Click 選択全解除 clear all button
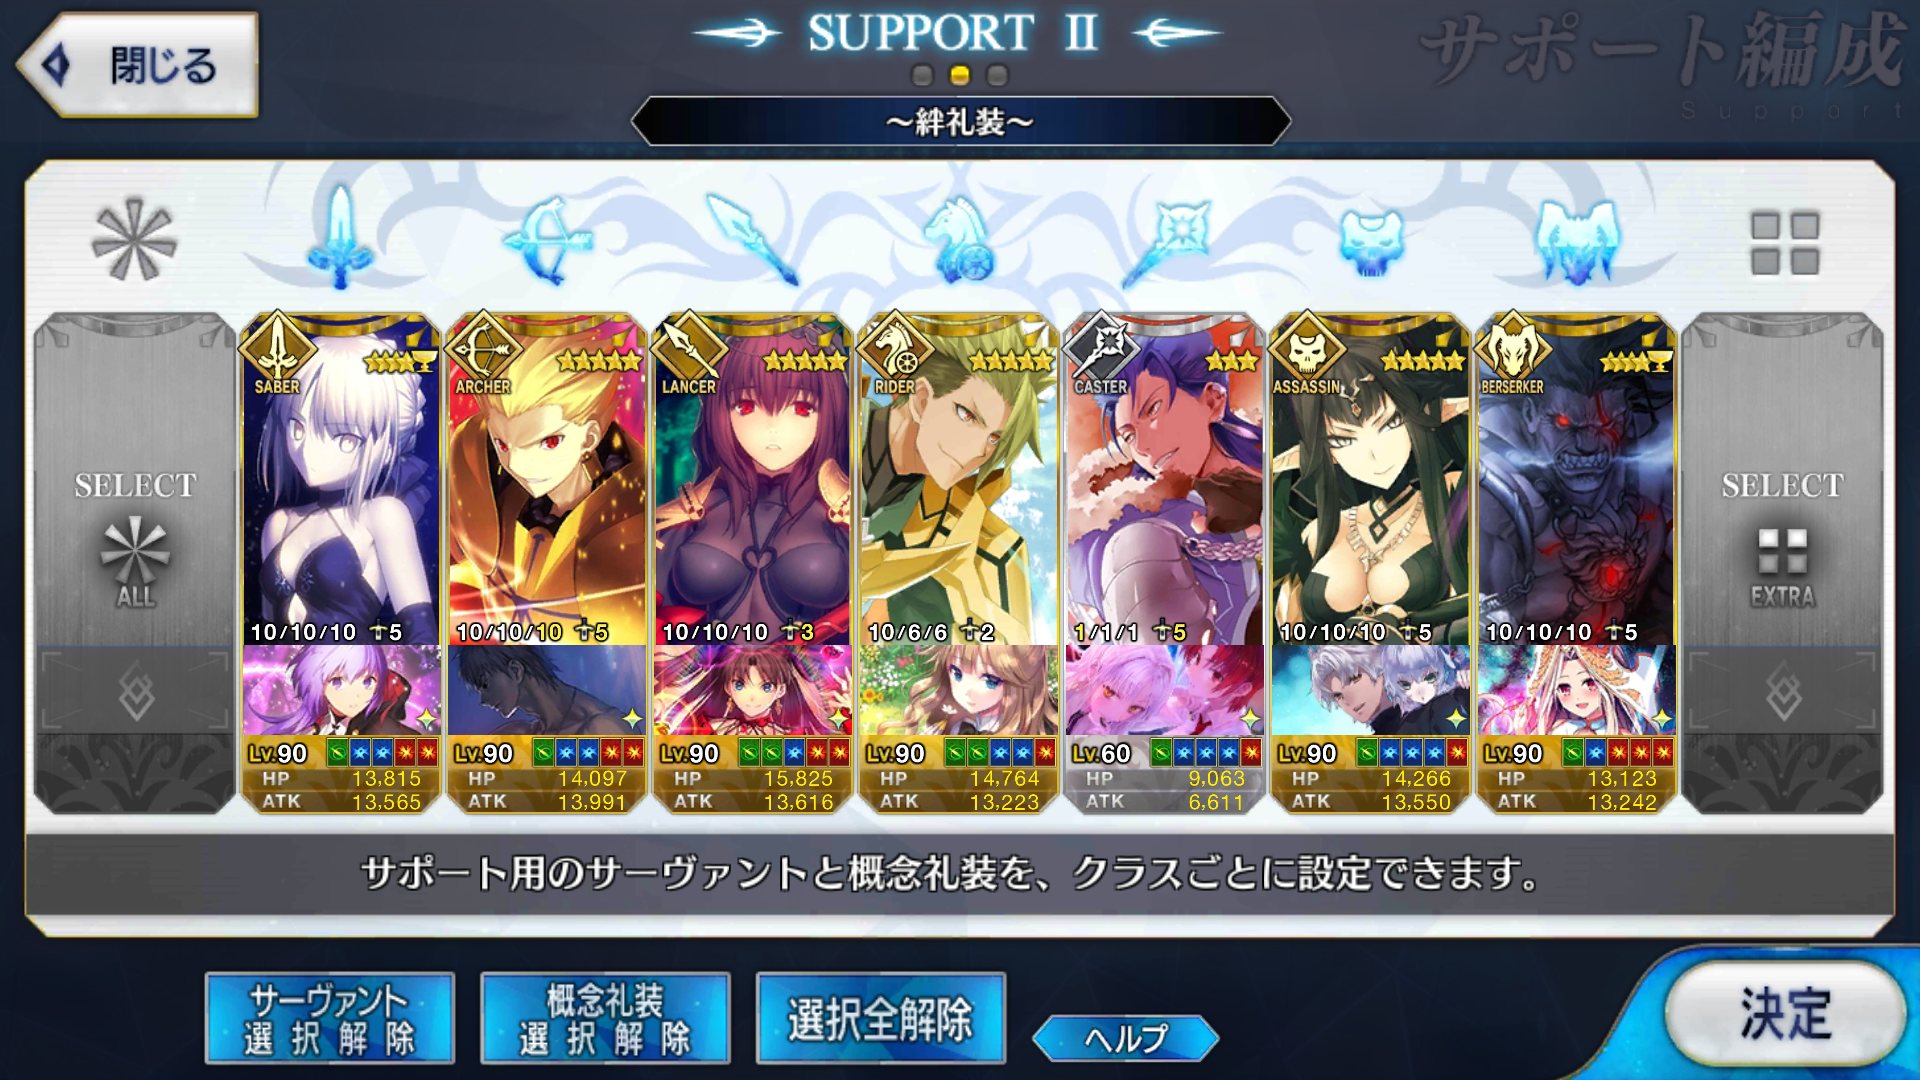Viewport: 1920px width, 1080px height. [x=881, y=1018]
